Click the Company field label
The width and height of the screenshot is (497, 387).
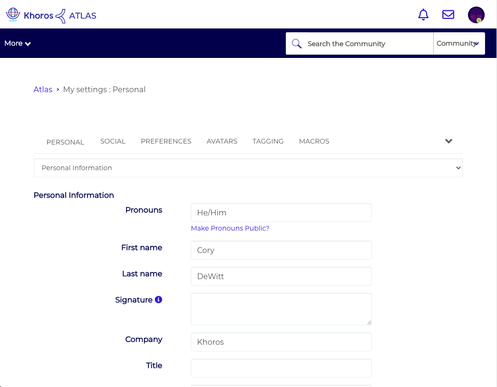pyautogui.click(x=144, y=339)
